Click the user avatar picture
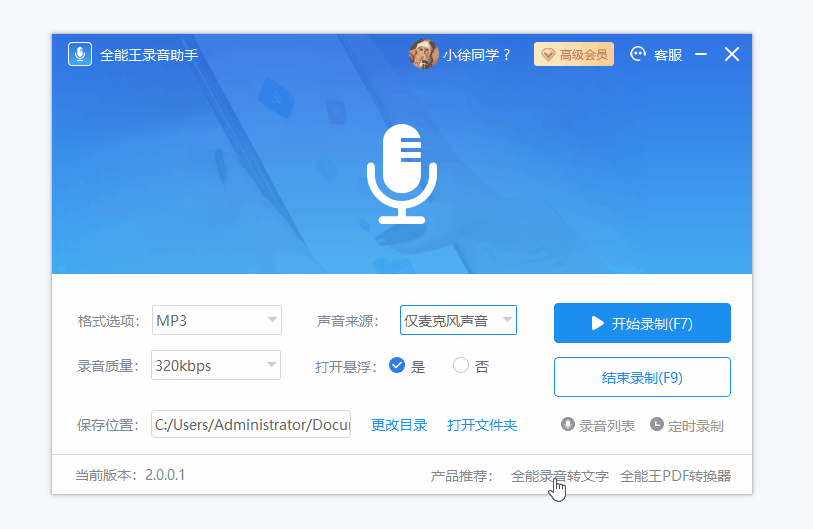The height and width of the screenshot is (529, 813). (x=424, y=54)
